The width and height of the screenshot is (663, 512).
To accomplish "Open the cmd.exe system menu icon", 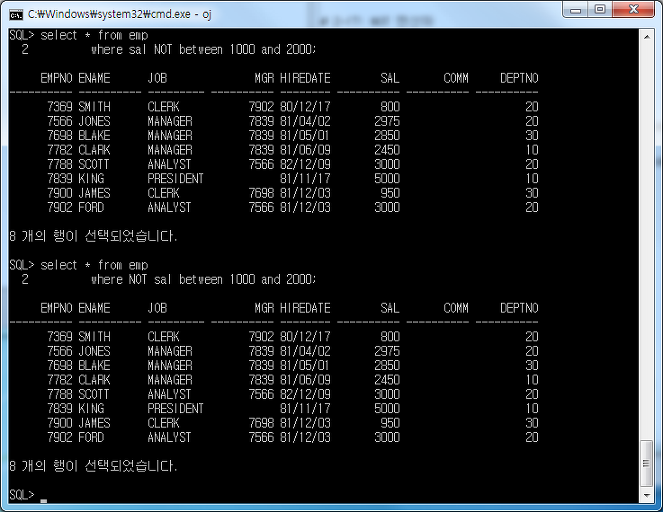I will pos(16,15).
